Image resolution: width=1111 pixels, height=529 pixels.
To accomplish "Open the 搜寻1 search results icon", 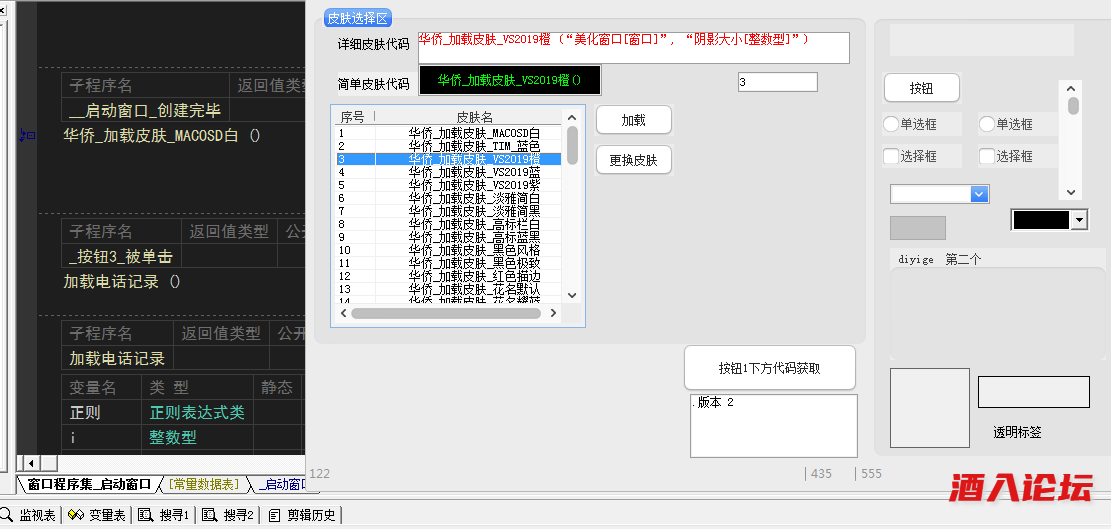I will tap(145, 515).
